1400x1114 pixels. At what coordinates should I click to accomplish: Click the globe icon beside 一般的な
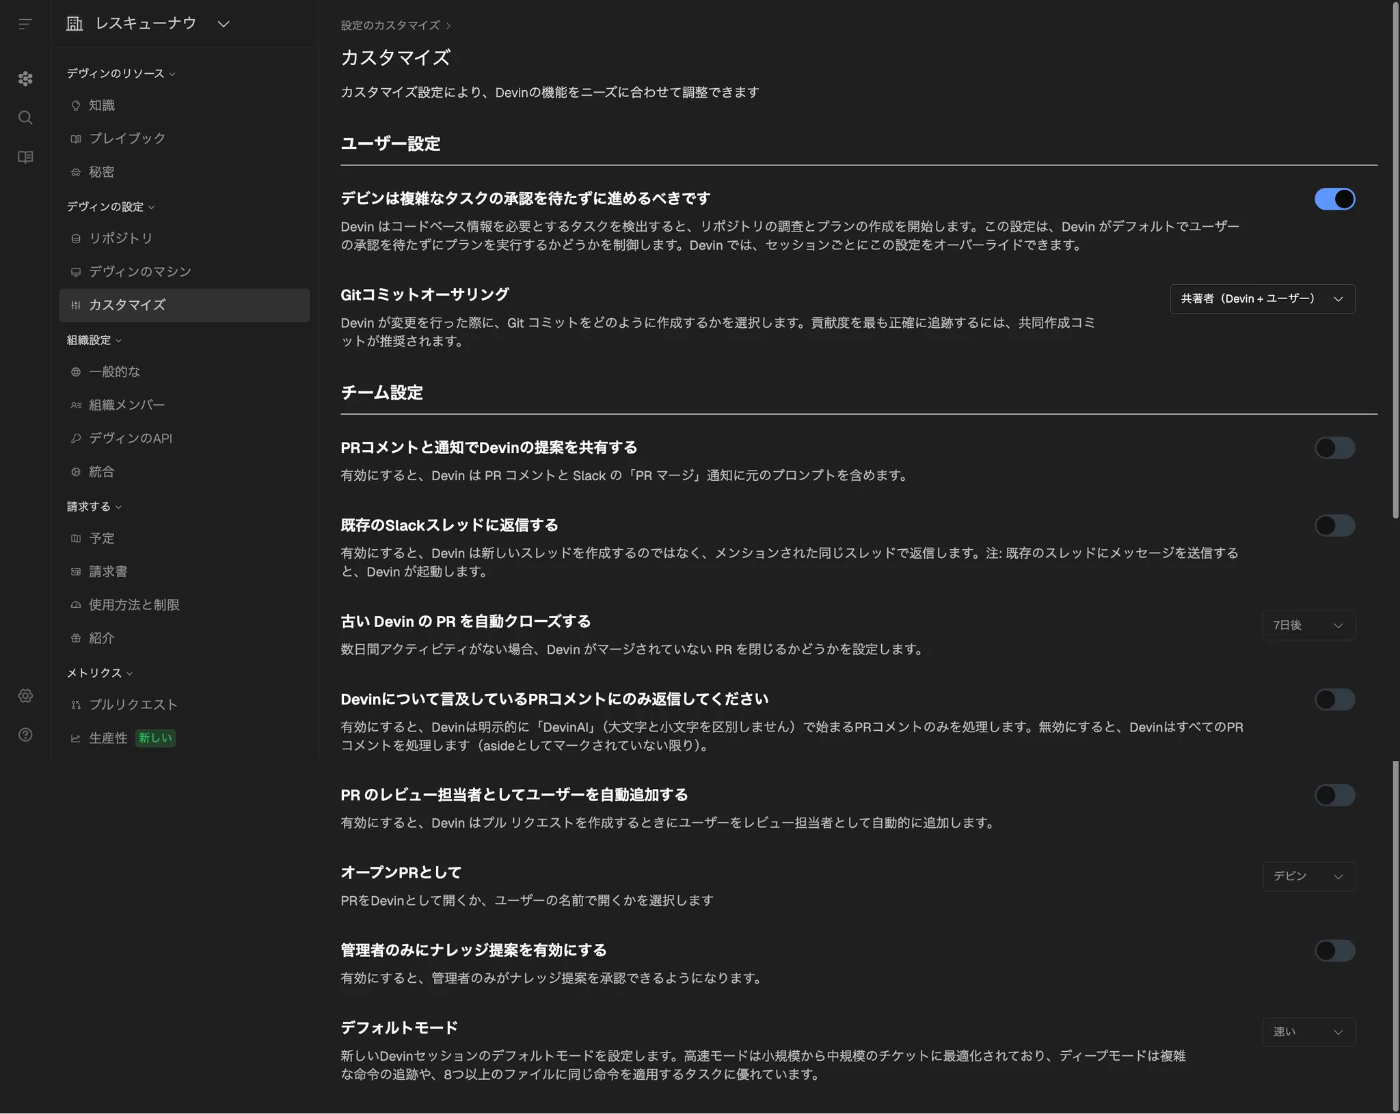click(x=76, y=372)
